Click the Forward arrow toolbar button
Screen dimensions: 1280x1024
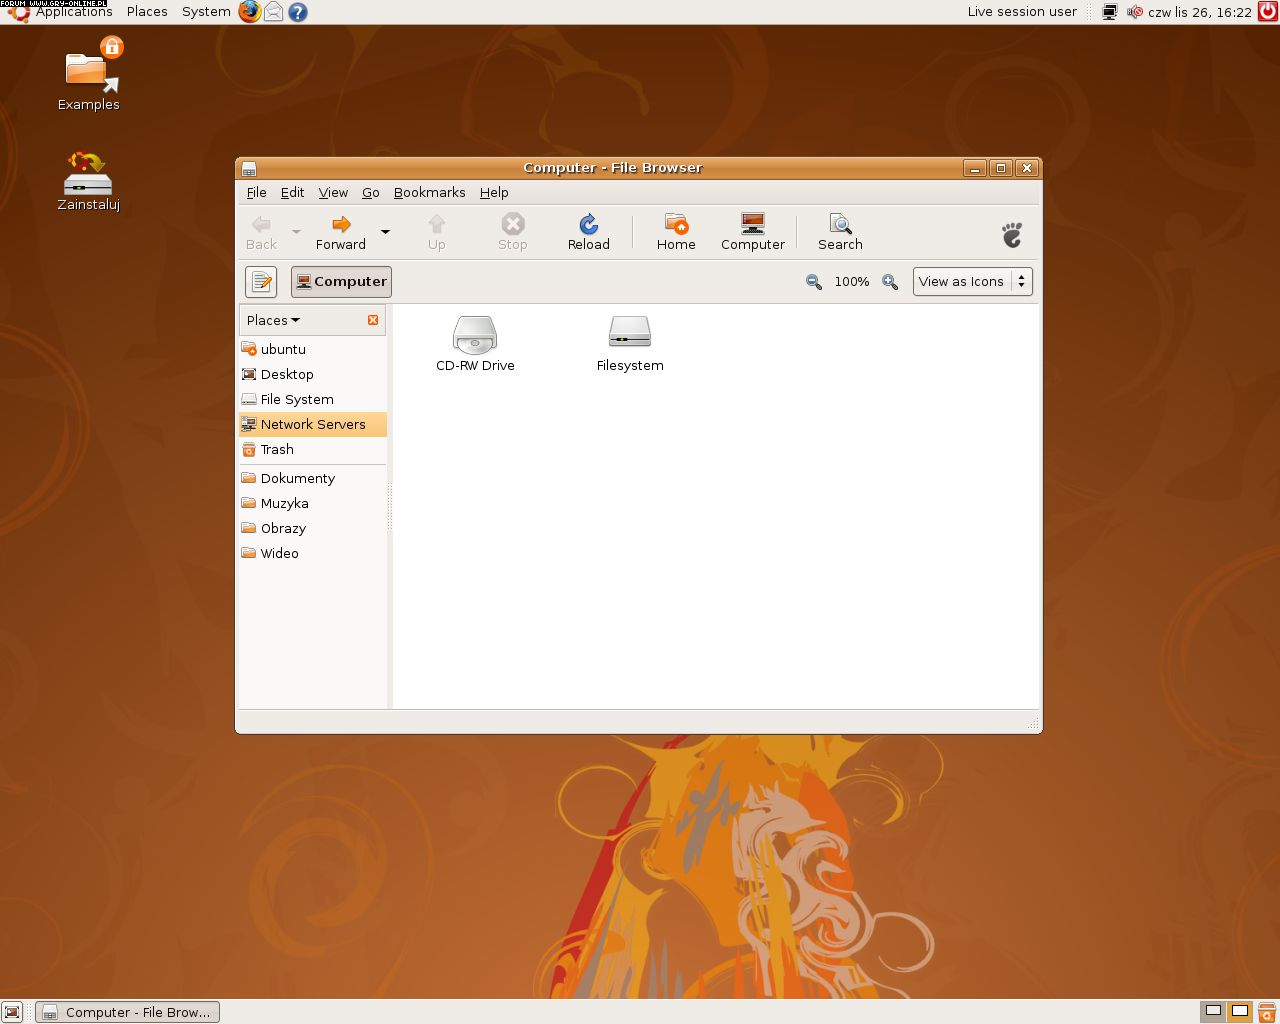pyautogui.click(x=341, y=232)
